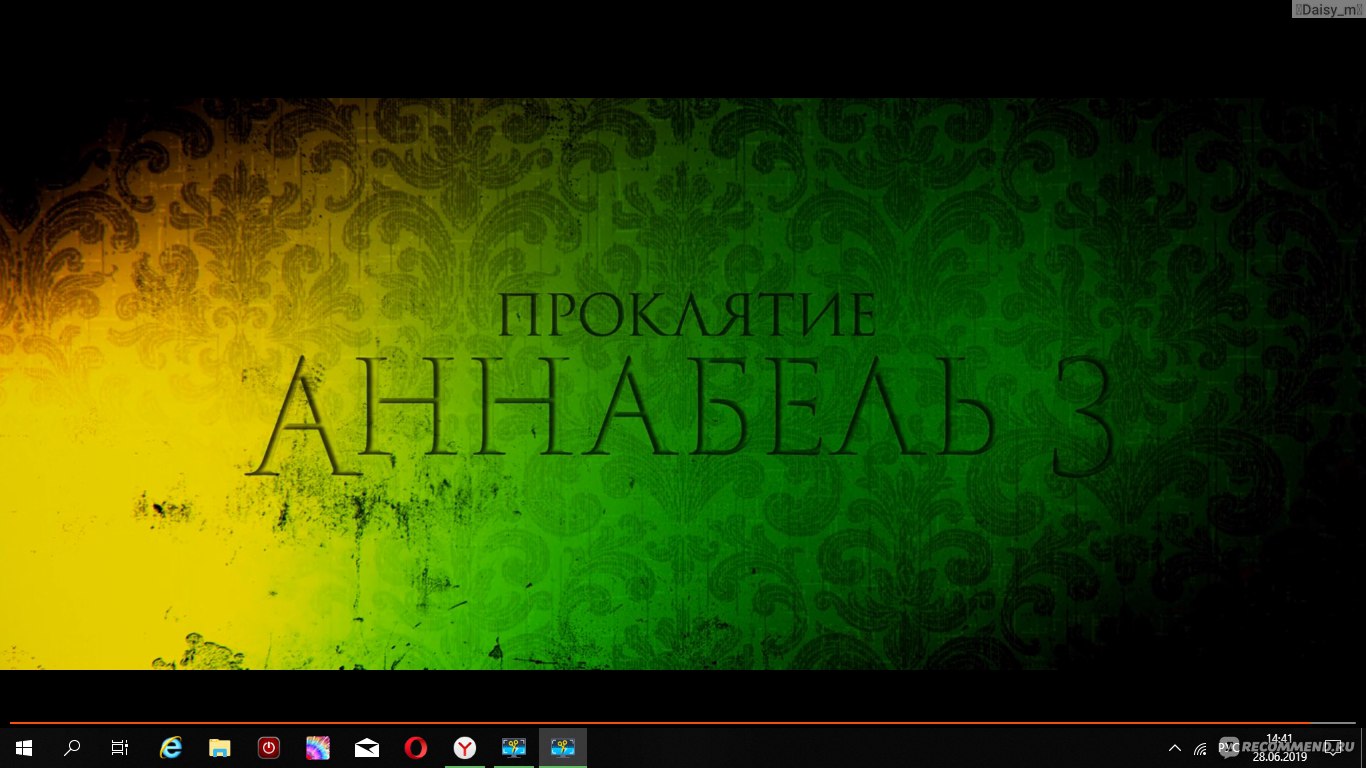Select the active Snip & Sketch taskbar icon
This screenshot has height=768, width=1366.
pyautogui.click(x=563, y=748)
